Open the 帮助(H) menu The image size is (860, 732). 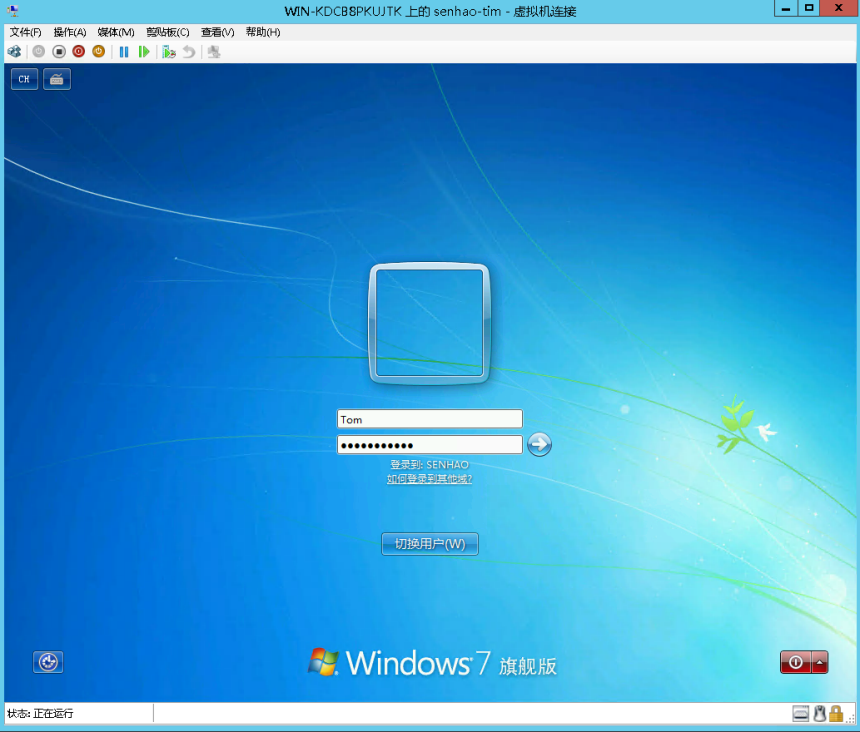(x=263, y=32)
